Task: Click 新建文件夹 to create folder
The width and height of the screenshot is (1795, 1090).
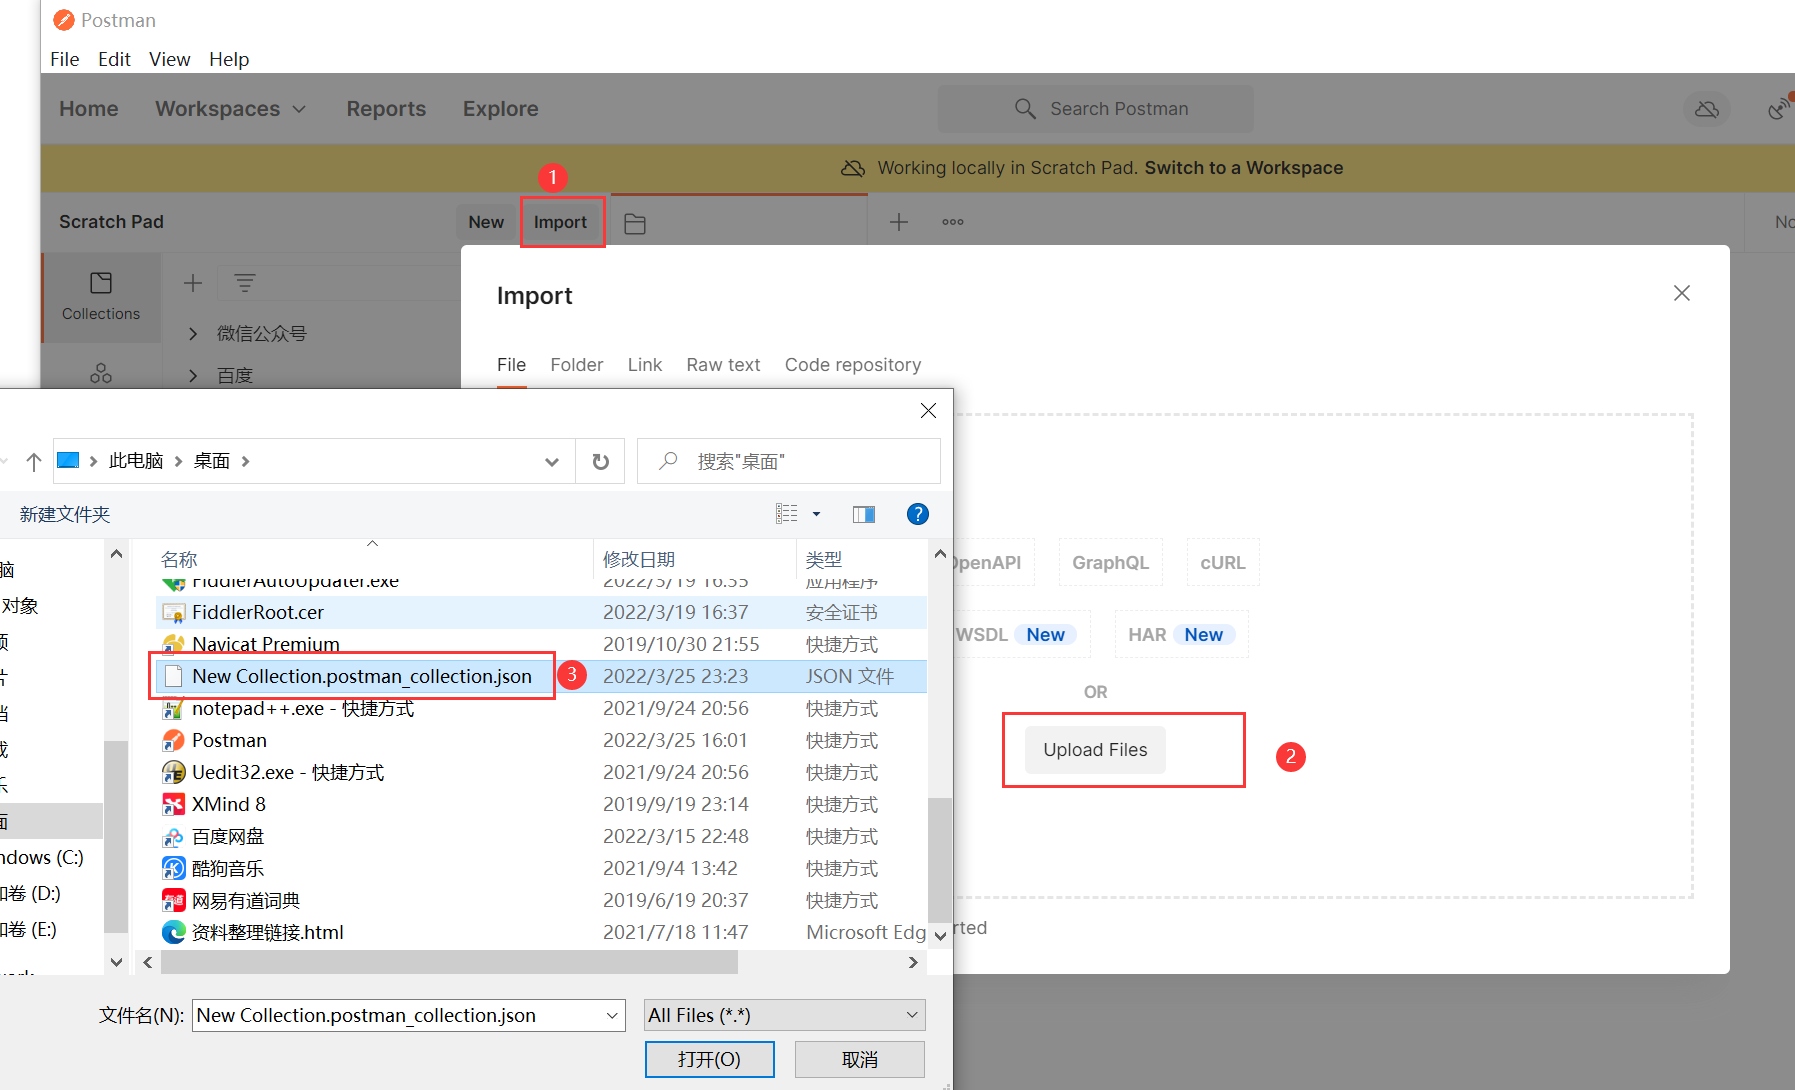Action: pyautogui.click(x=65, y=514)
